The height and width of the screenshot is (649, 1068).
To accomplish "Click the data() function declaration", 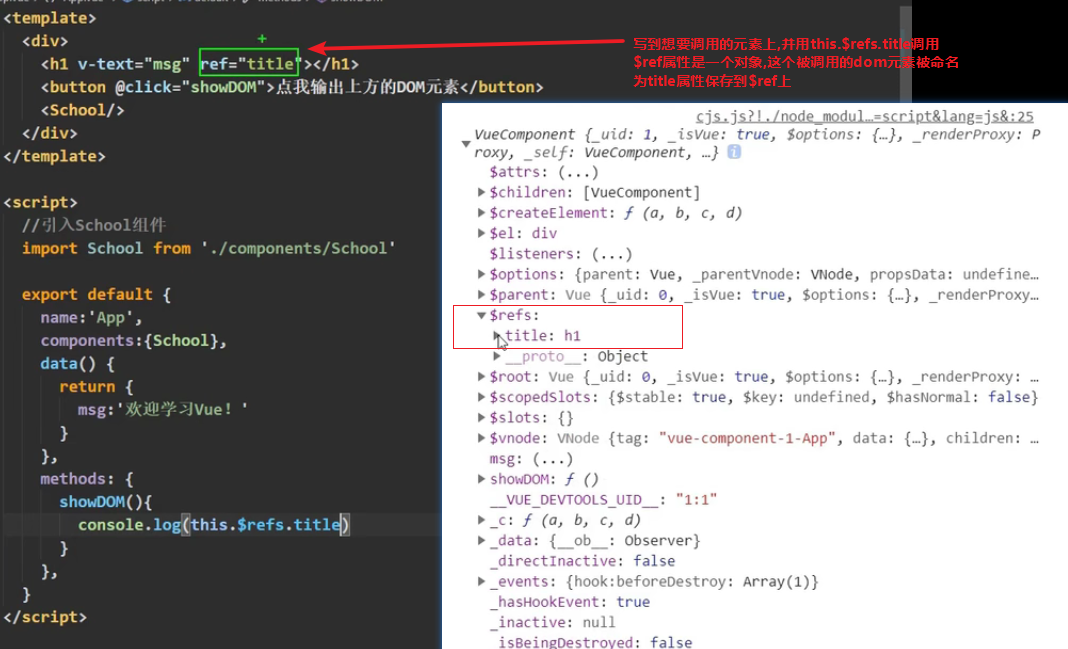I will (x=77, y=364).
